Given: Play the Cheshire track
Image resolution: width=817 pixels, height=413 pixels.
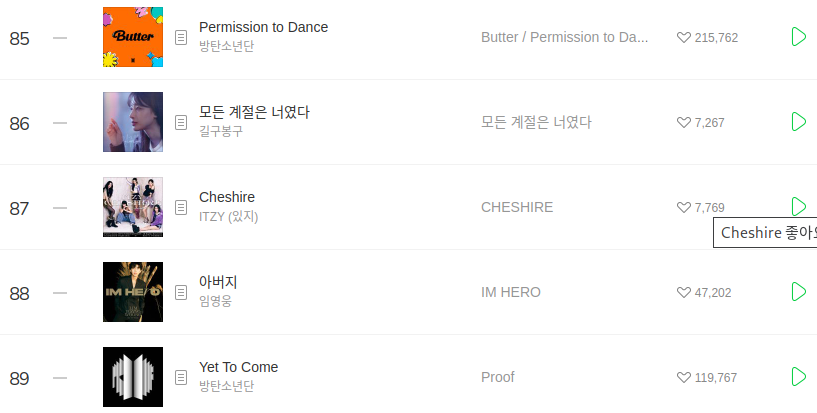Looking at the screenshot, I should [x=798, y=207].
